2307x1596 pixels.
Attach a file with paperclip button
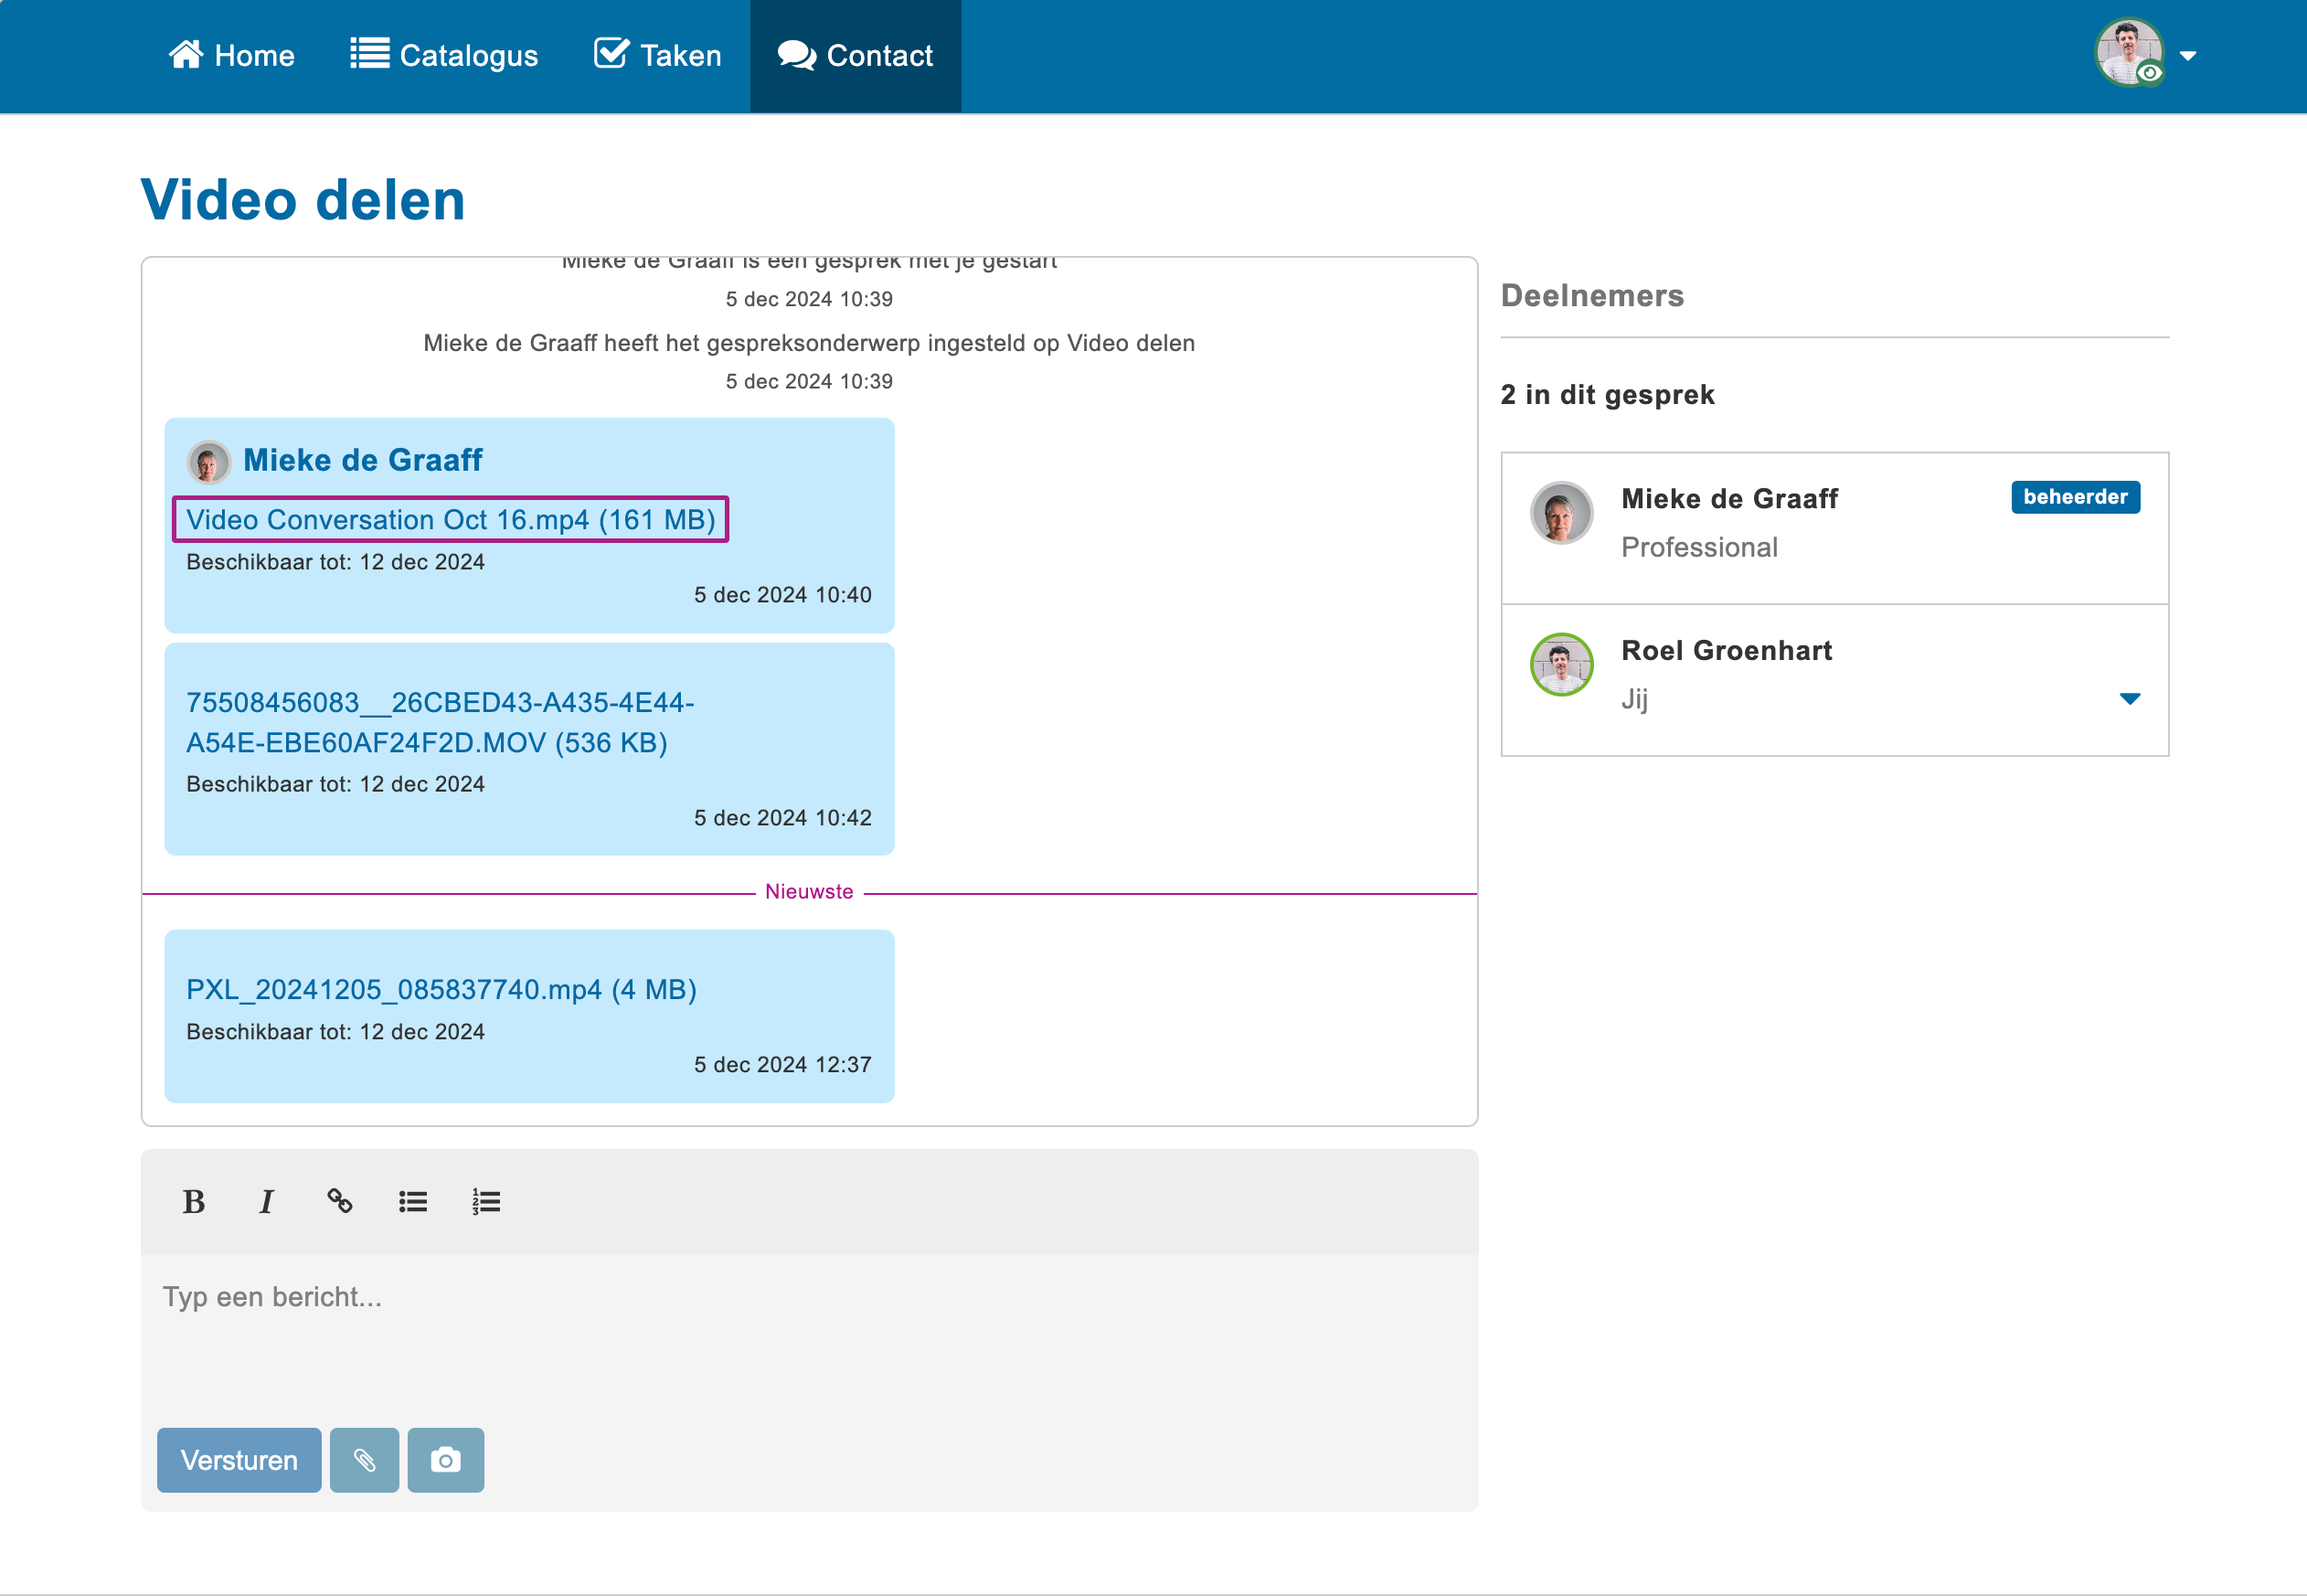click(x=364, y=1460)
